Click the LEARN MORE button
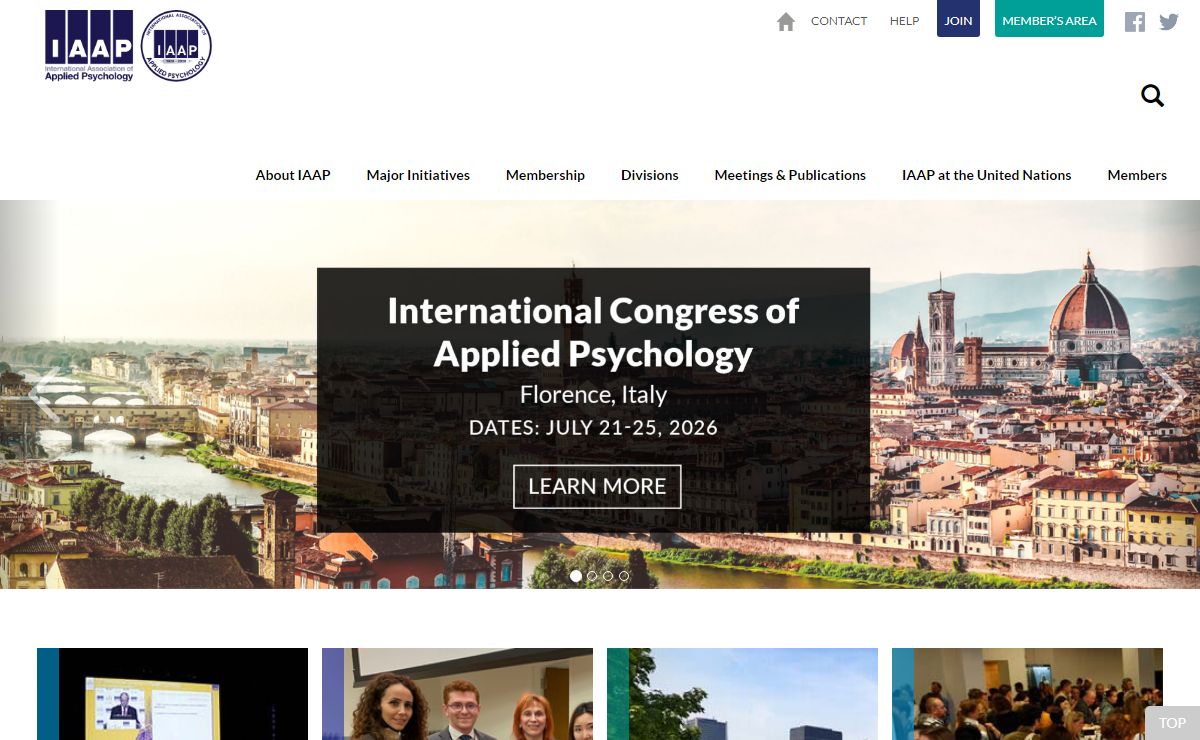Image resolution: width=1200 pixels, height=740 pixels. pyautogui.click(x=597, y=486)
